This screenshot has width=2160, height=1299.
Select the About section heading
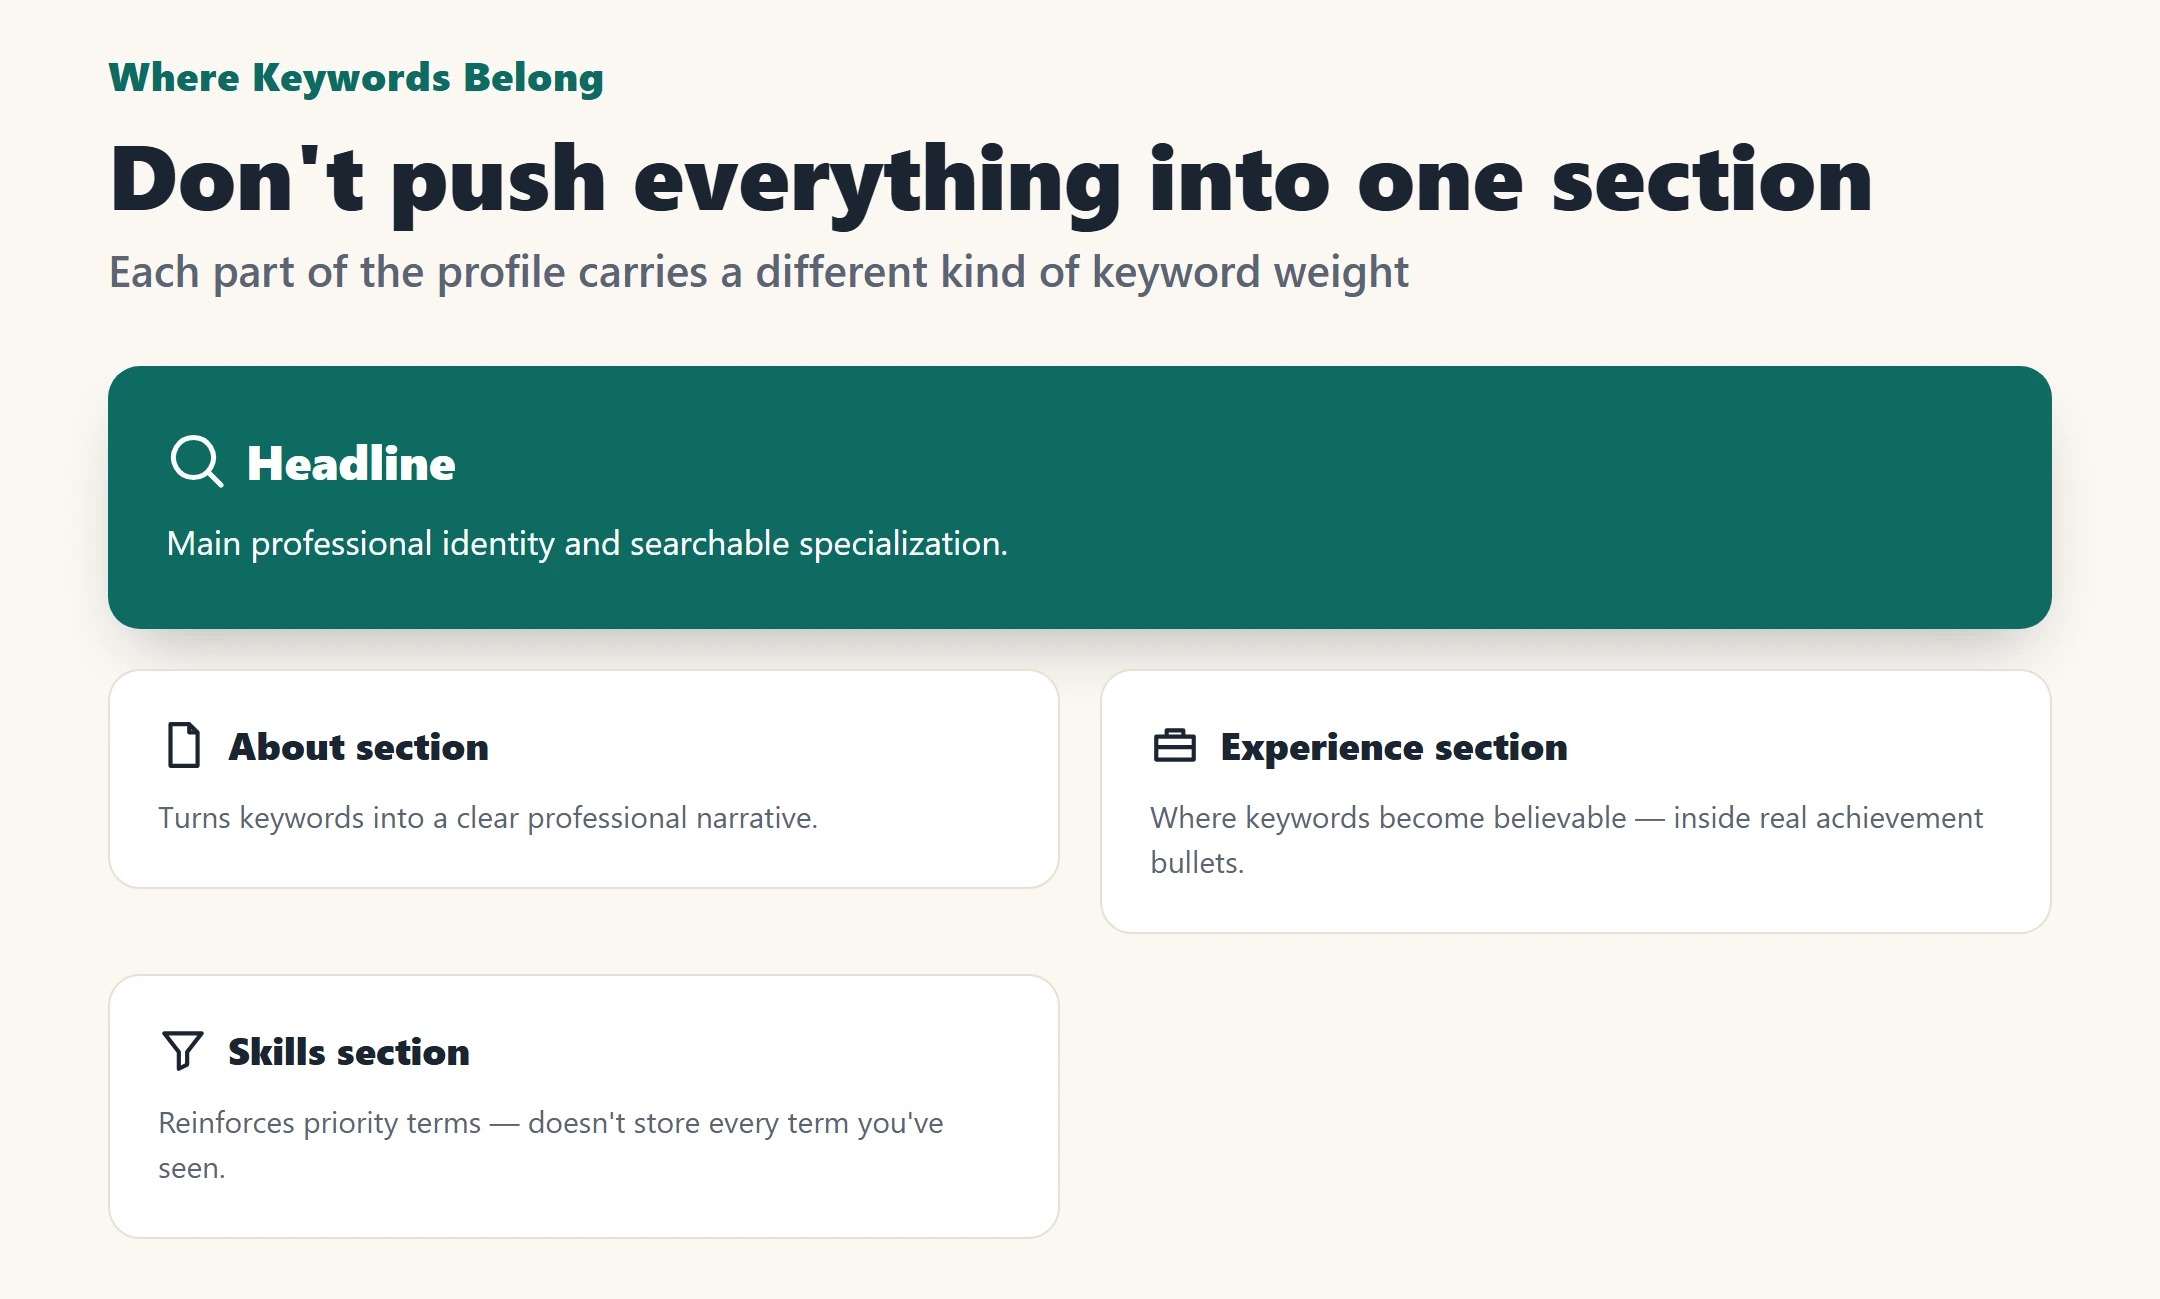tap(358, 747)
